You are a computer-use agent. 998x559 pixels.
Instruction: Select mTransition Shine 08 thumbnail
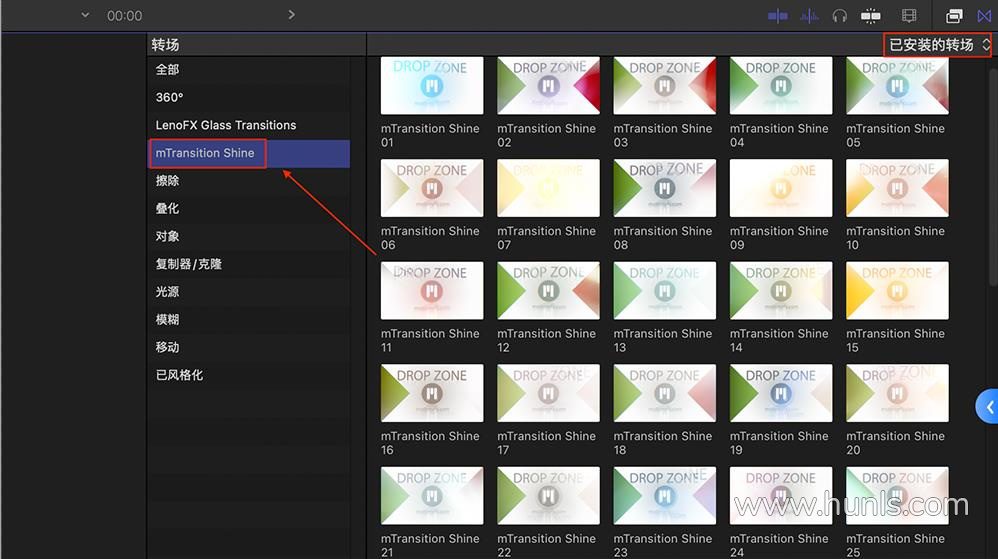[664, 188]
